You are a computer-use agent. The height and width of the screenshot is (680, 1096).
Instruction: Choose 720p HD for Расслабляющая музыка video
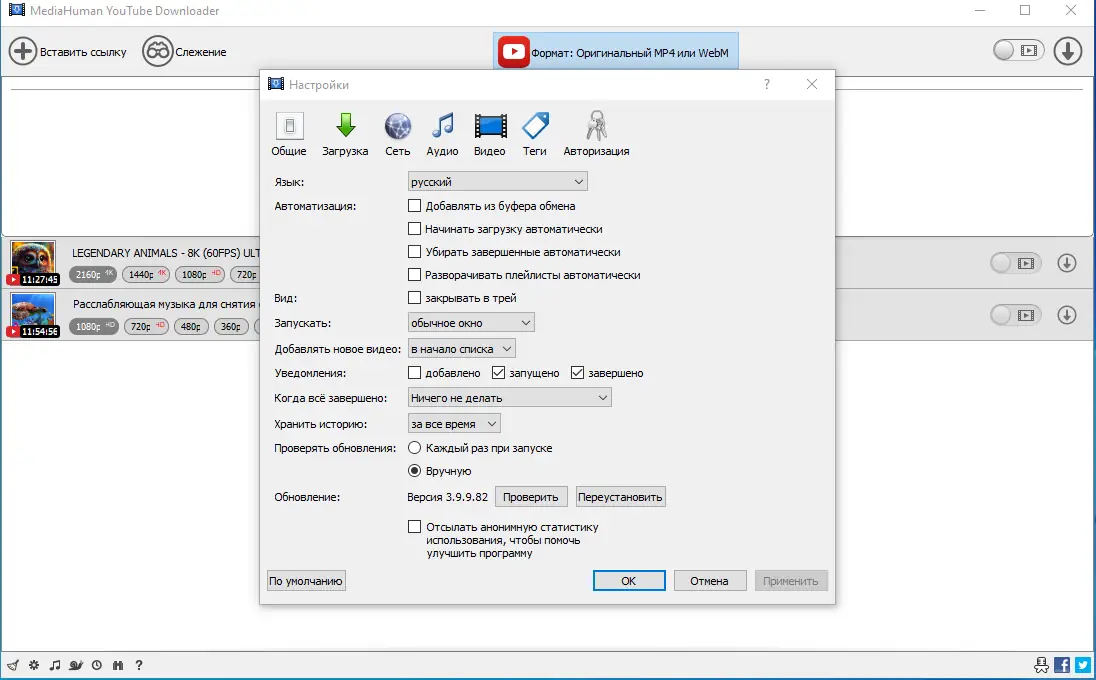pyautogui.click(x=145, y=326)
